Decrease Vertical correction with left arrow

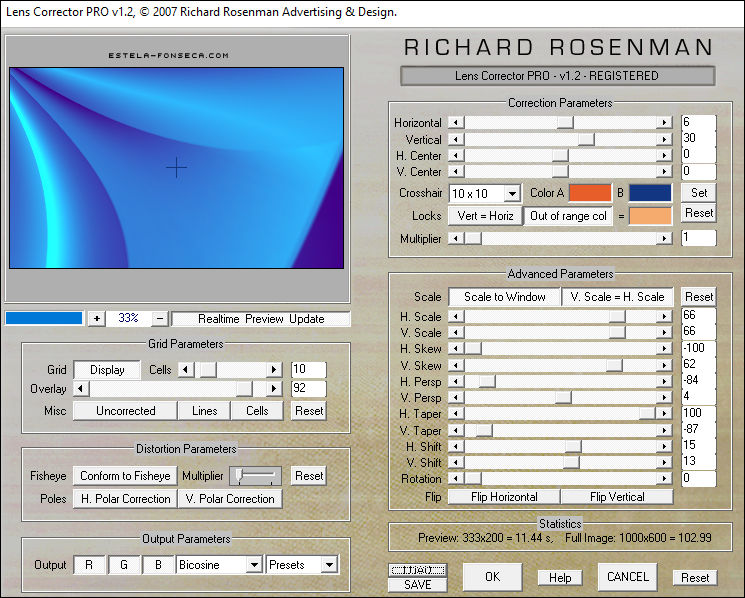tap(456, 139)
